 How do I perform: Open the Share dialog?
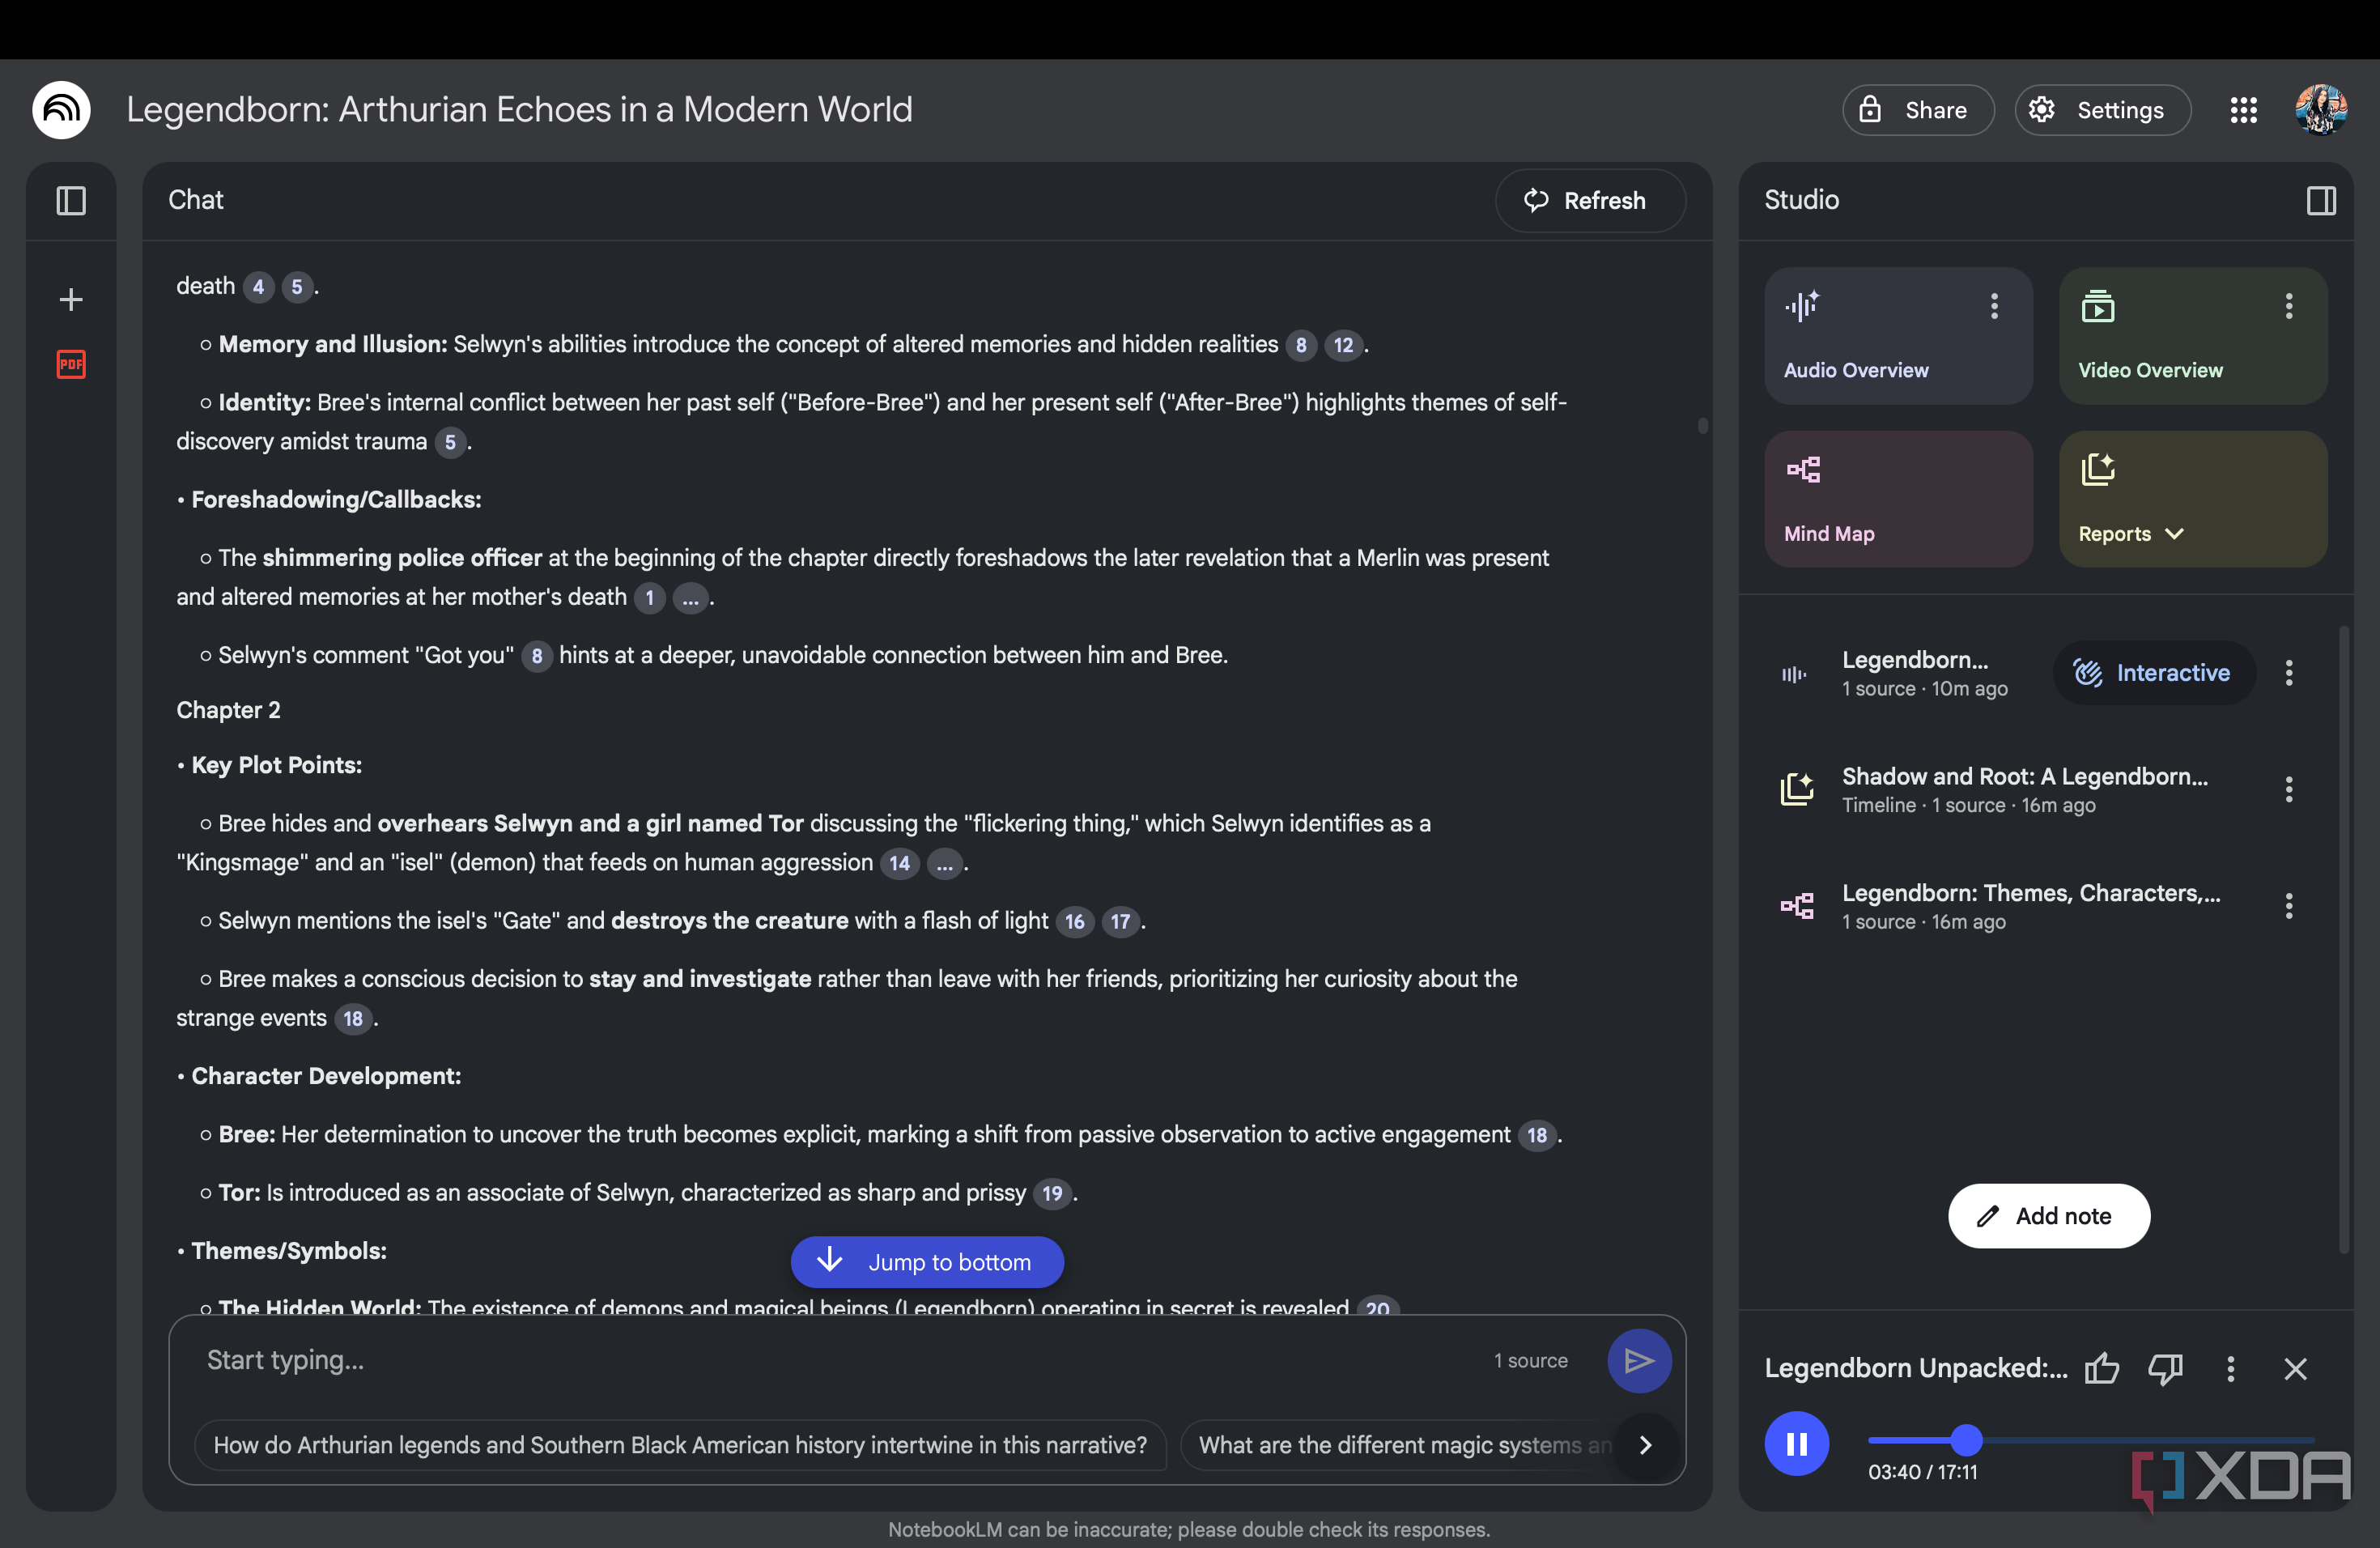click(x=1917, y=110)
